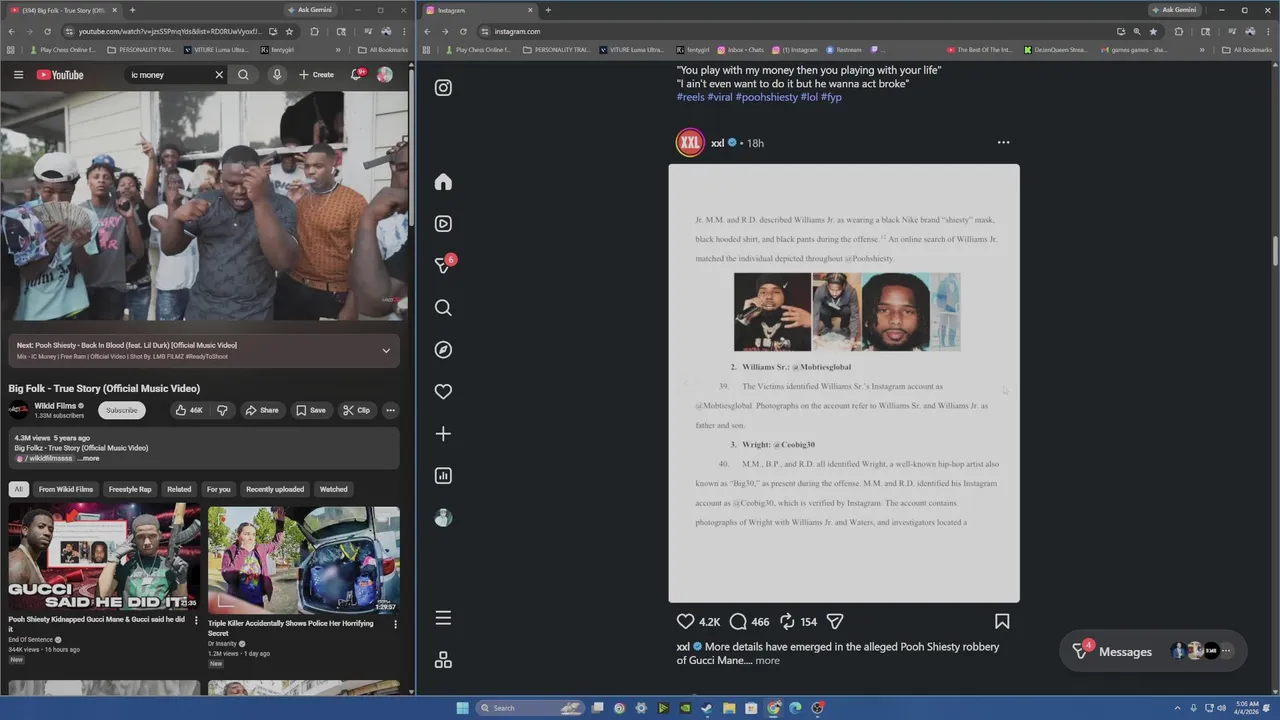Open xxl post three-dot options
Screen dimensions: 1280x720
tap(1003, 143)
